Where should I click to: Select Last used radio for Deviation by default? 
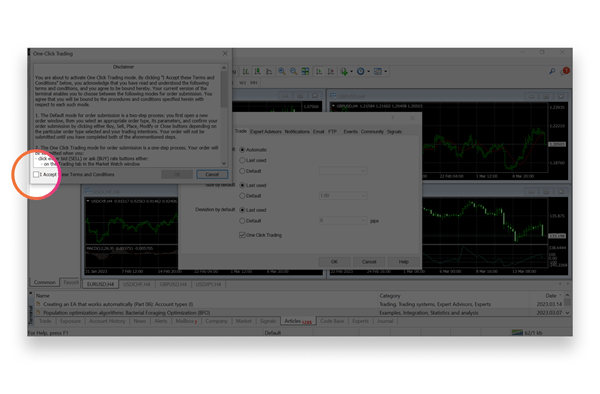pos(242,210)
